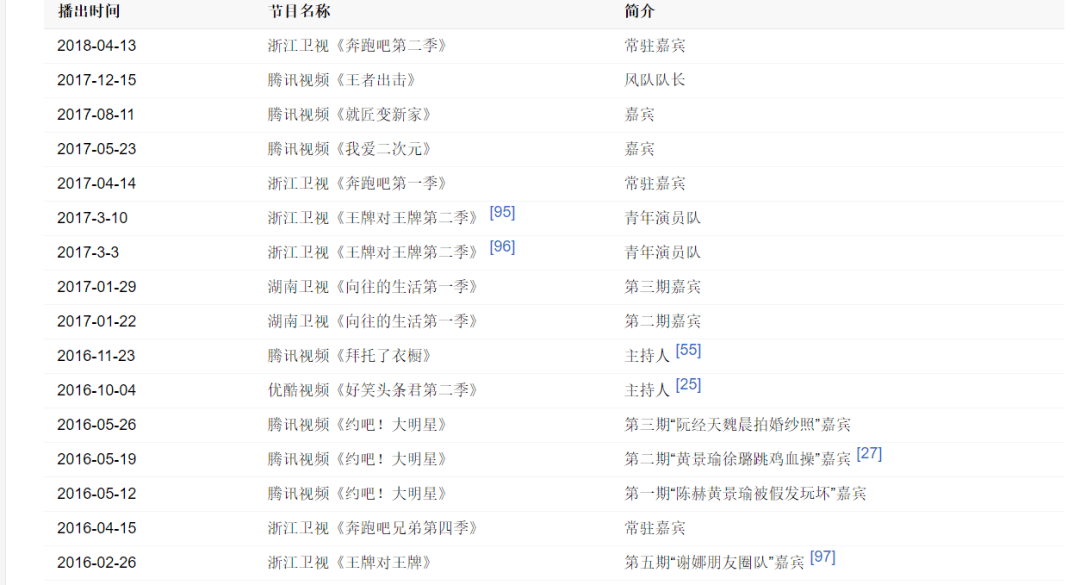The width and height of the screenshot is (1080, 585).
Task: Select 腾讯视频《就匠变新家》 entry
Action: (x=349, y=115)
